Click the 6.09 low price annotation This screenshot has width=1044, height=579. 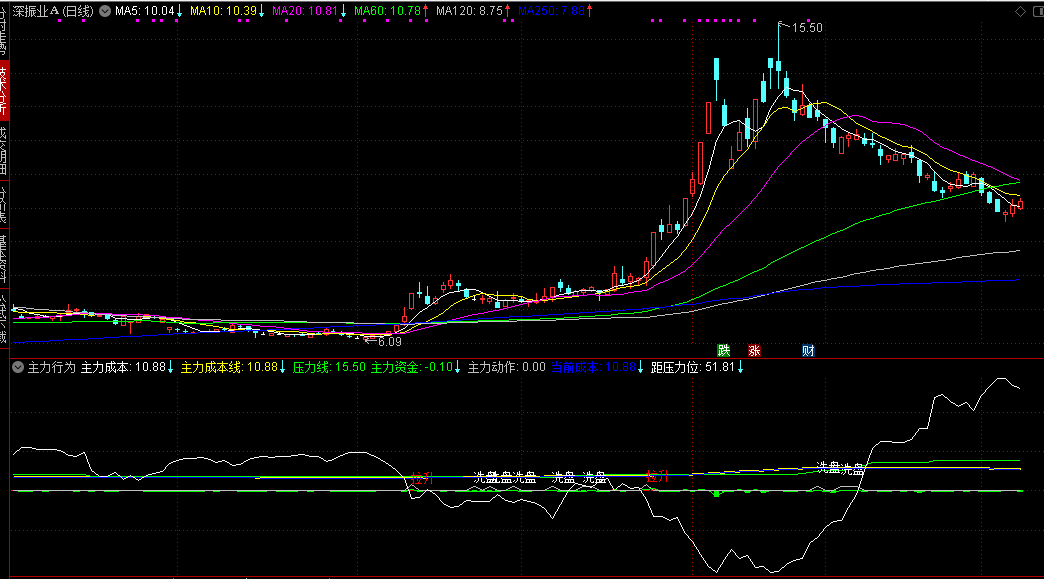coord(390,342)
